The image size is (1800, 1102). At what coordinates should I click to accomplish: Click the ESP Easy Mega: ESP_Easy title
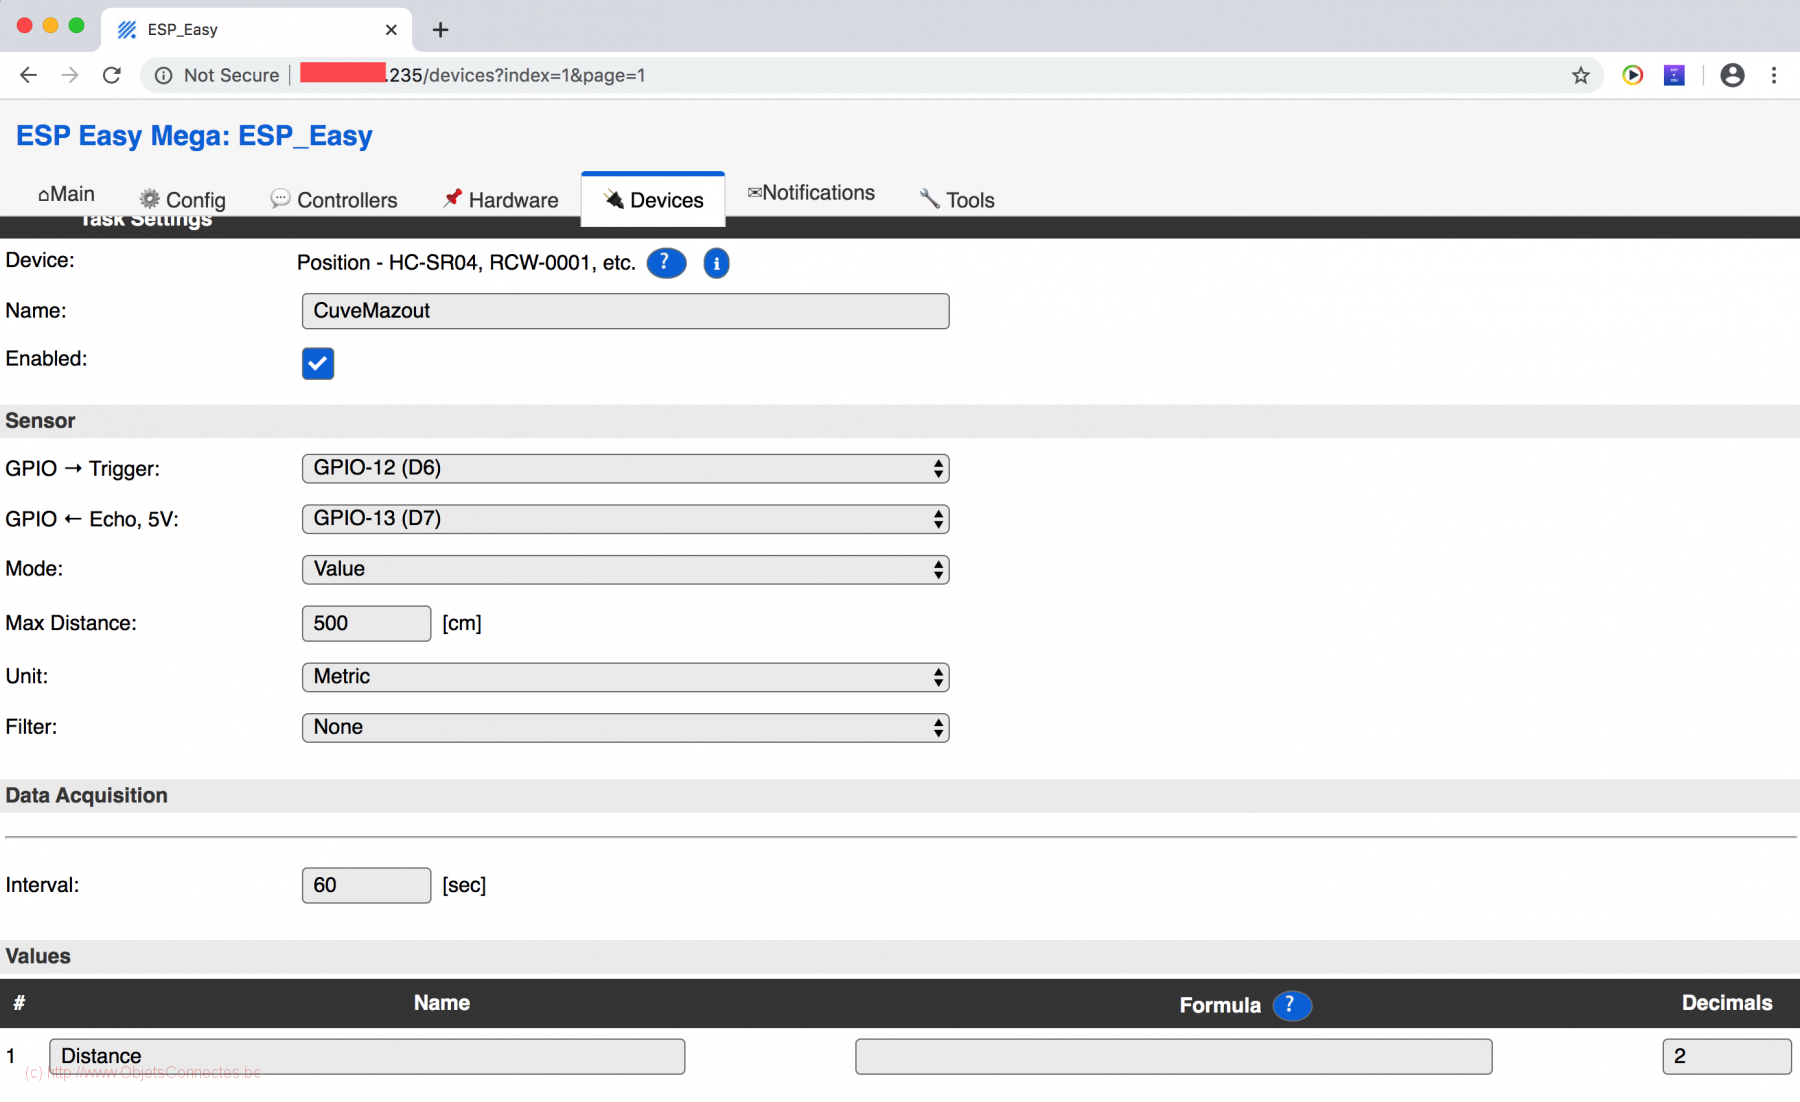tap(194, 136)
